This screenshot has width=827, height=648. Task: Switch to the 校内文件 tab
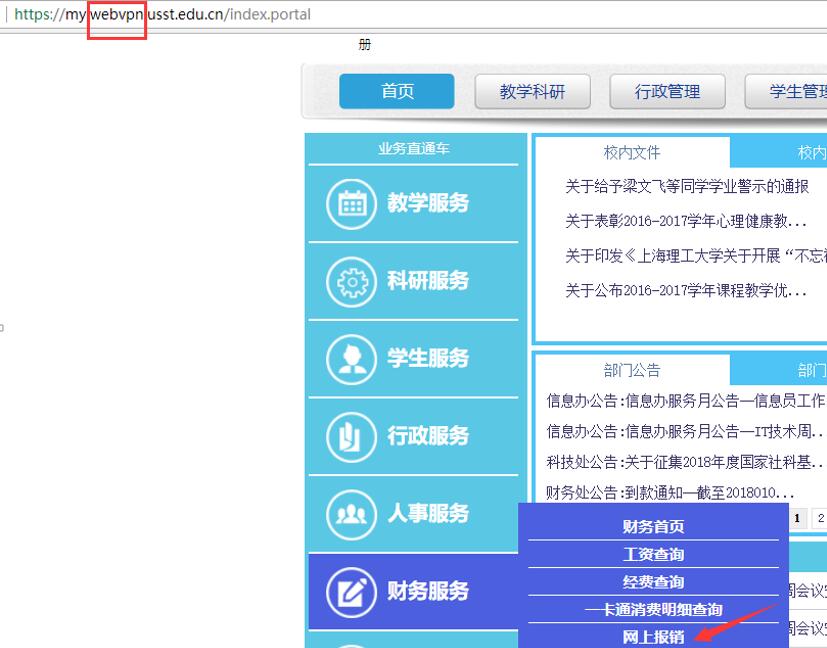tap(632, 152)
